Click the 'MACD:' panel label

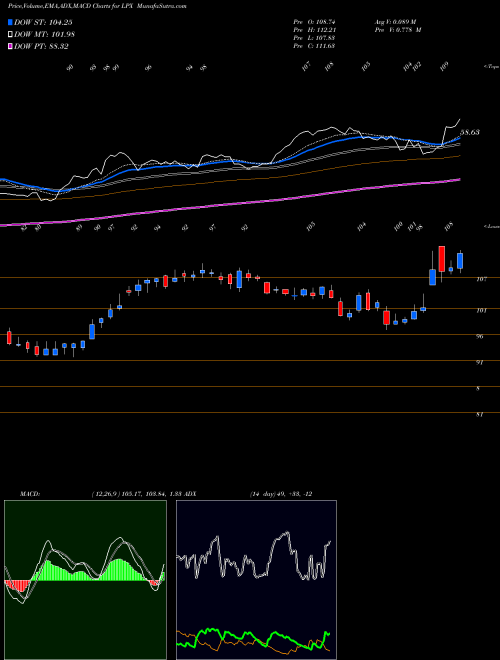click(30, 494)
